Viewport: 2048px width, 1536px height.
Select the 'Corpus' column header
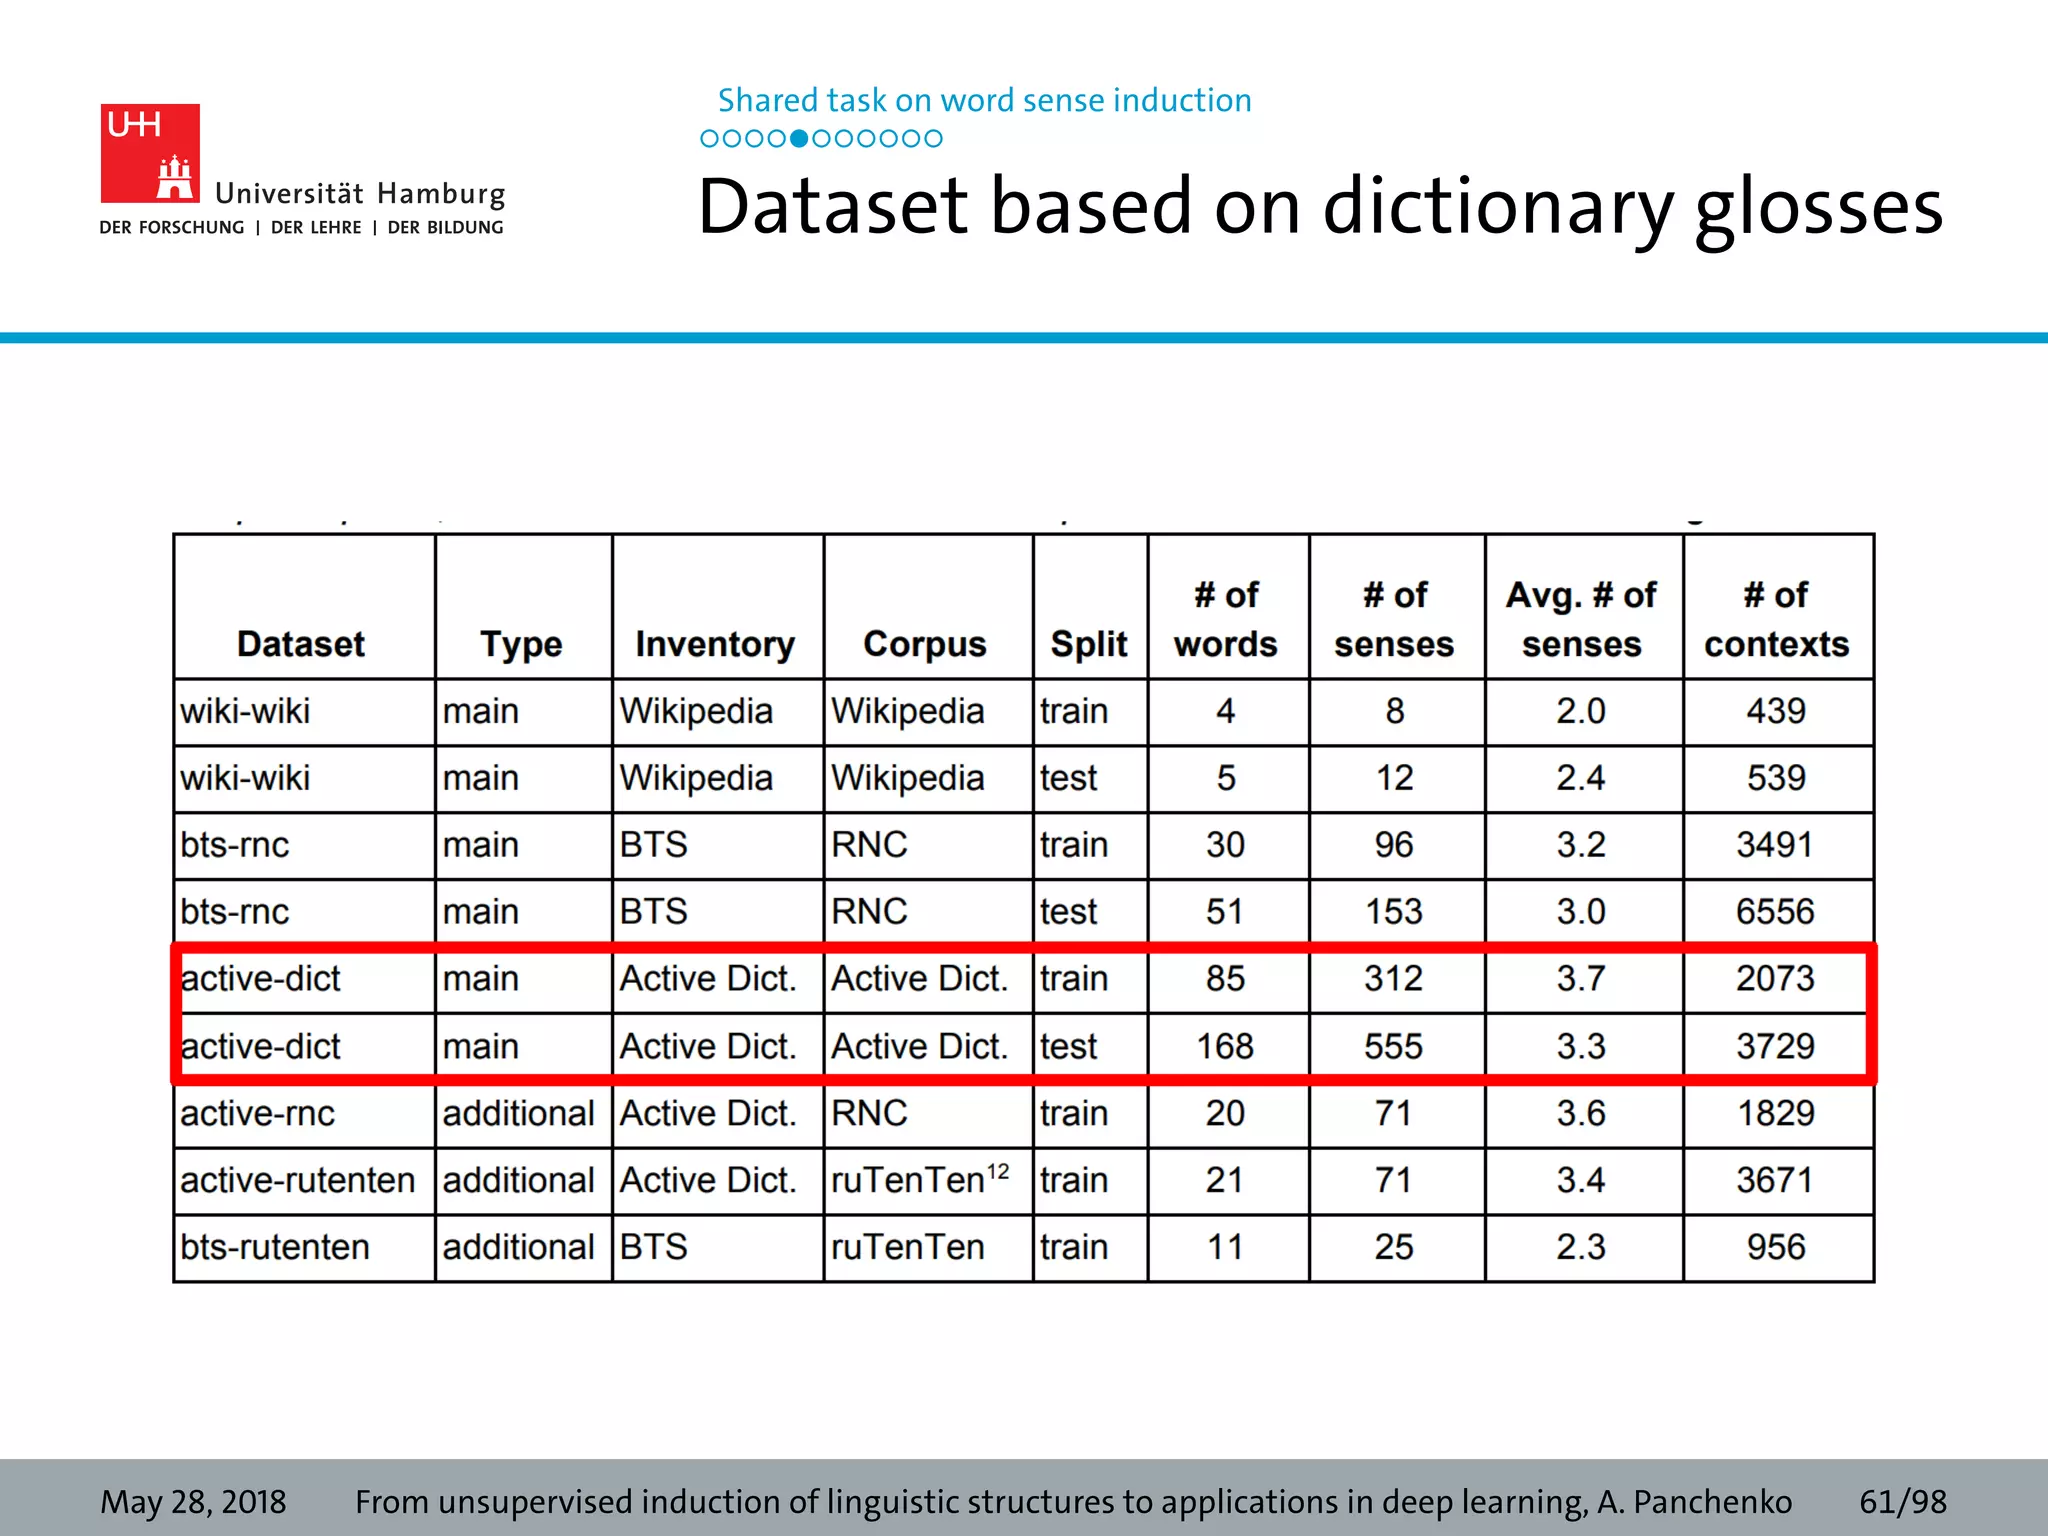925,645
